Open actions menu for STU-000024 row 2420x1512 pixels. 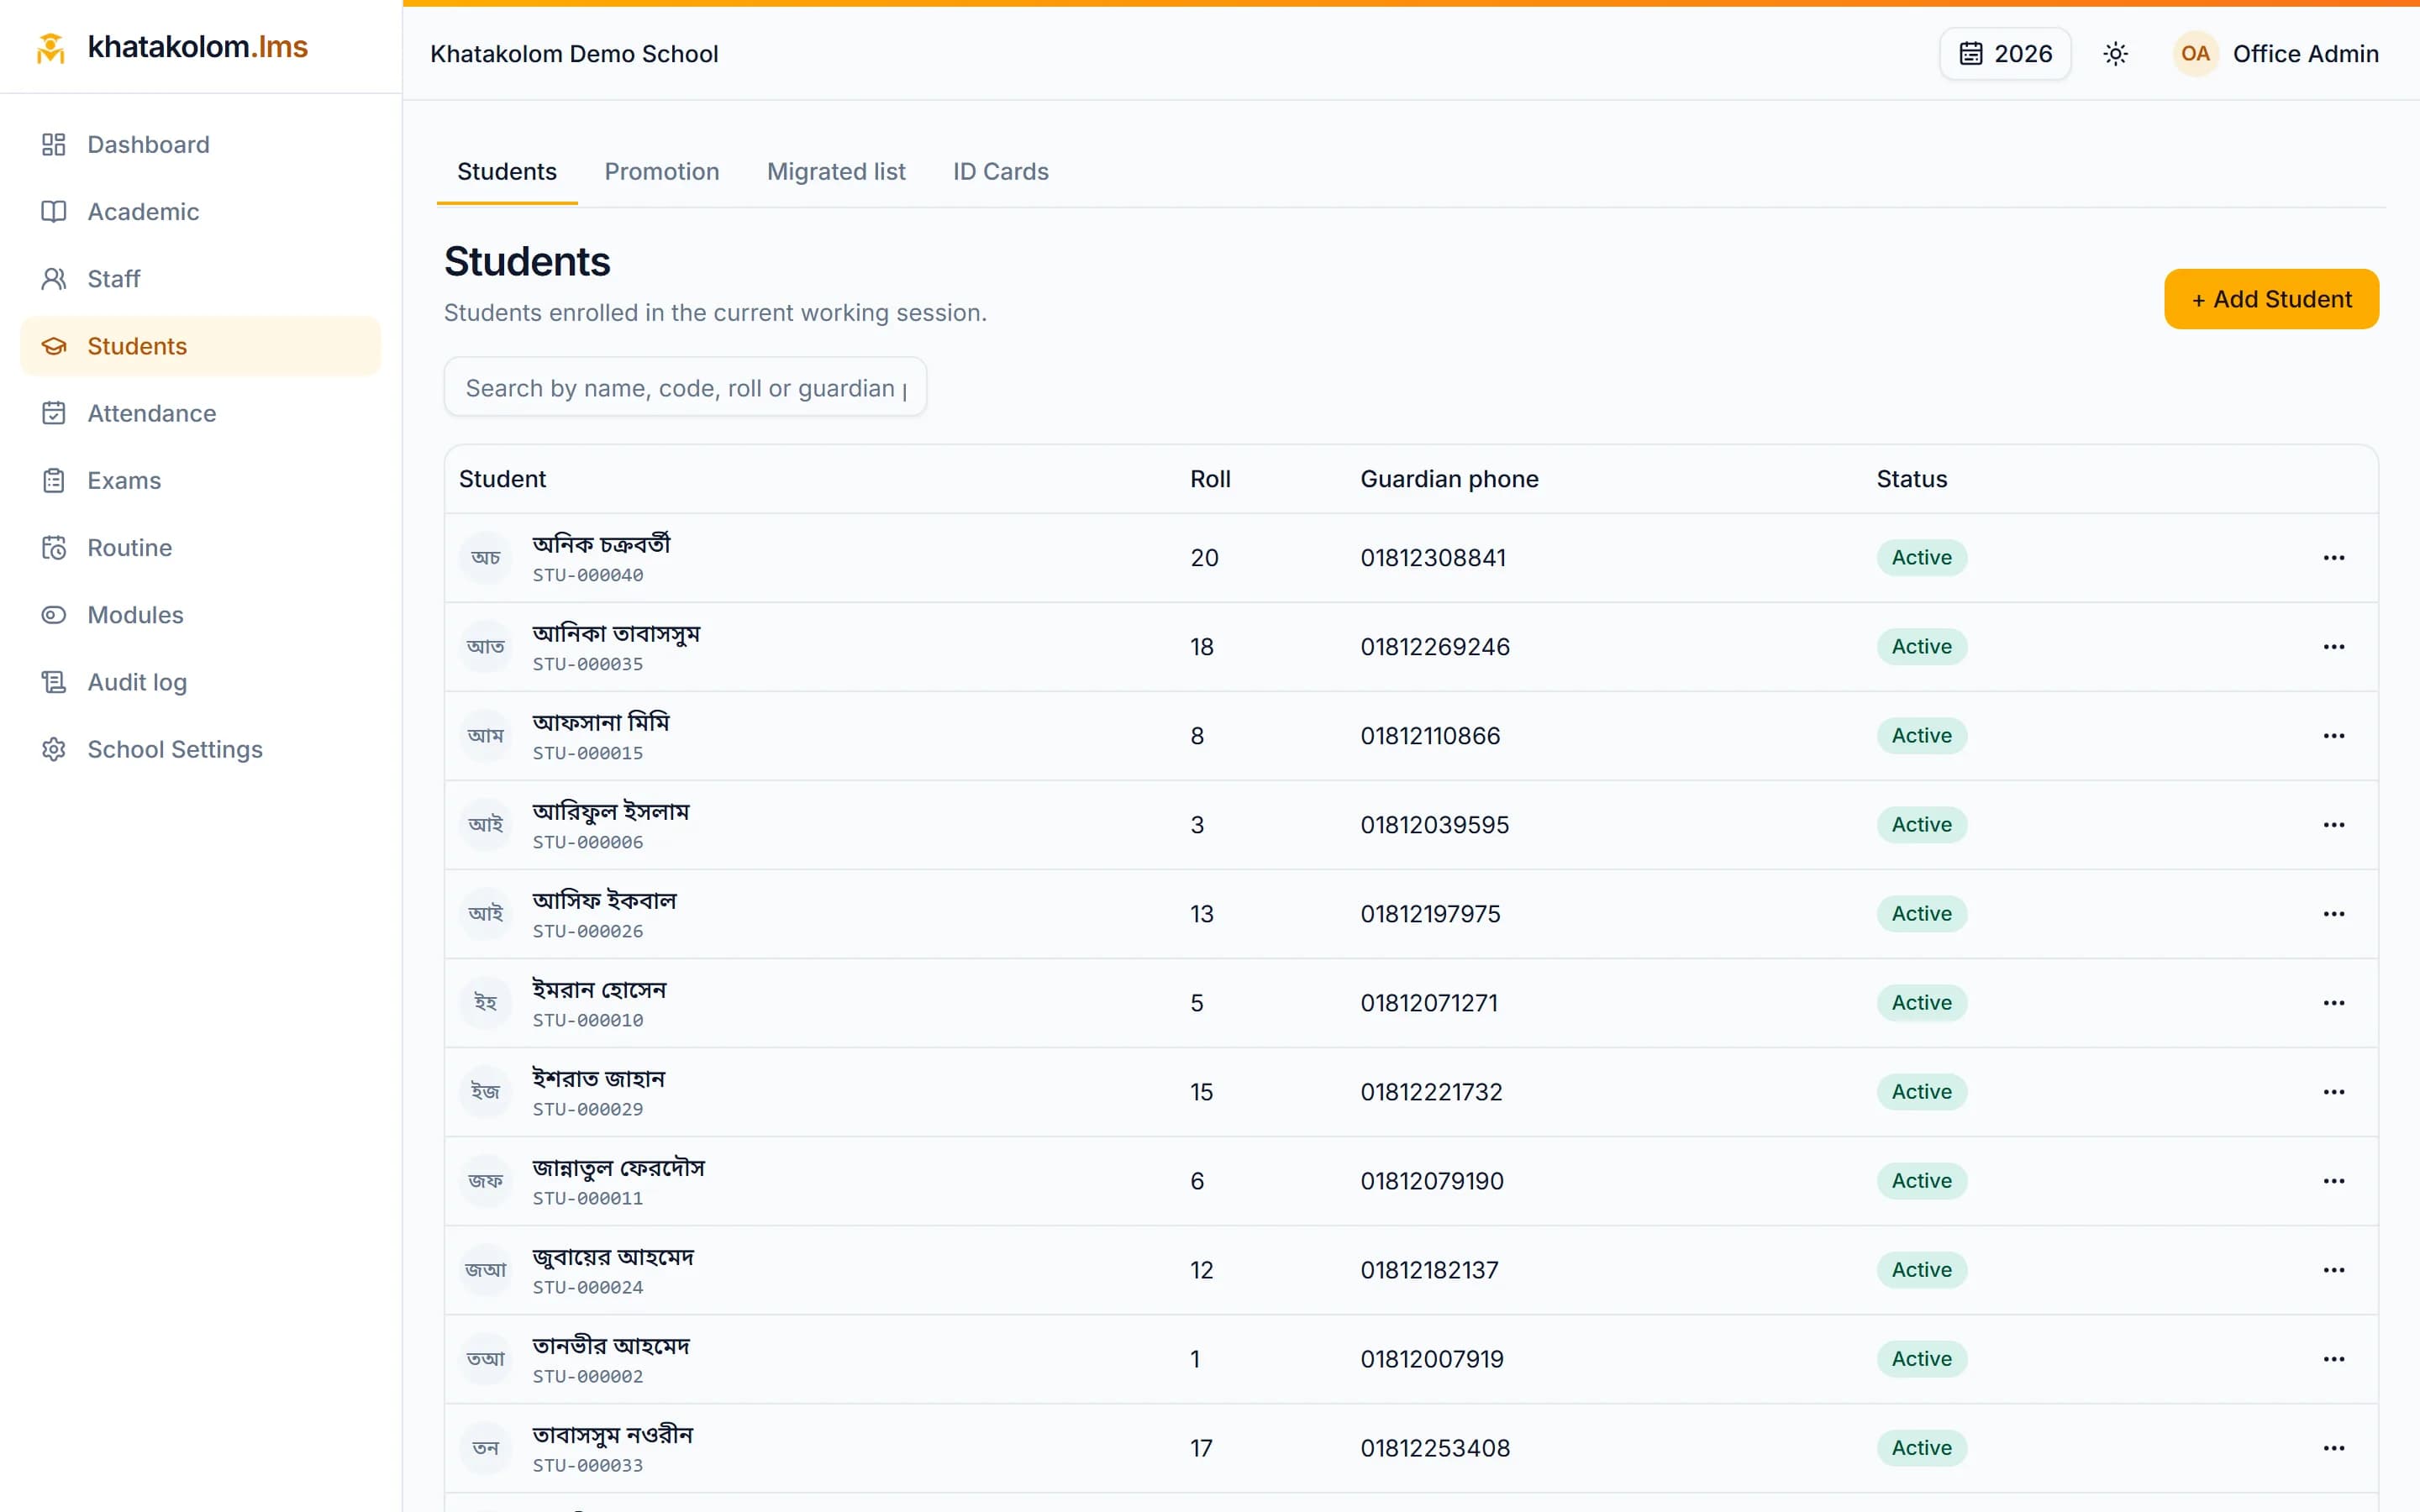pos(2333,1270)
